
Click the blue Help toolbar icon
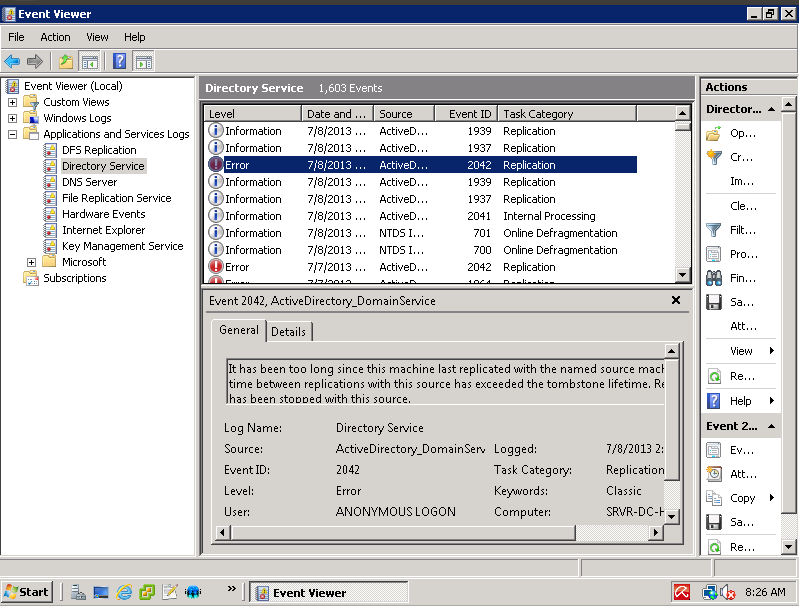pos(120,62)
